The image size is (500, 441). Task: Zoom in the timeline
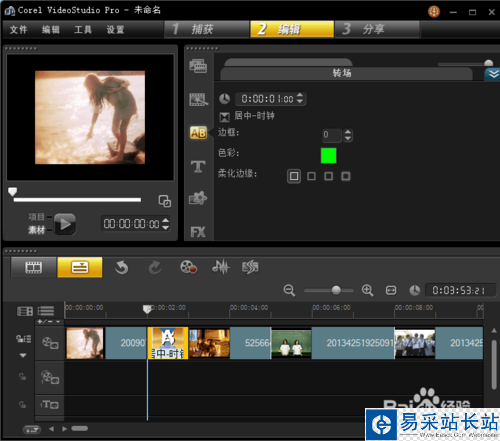point(367,290)
